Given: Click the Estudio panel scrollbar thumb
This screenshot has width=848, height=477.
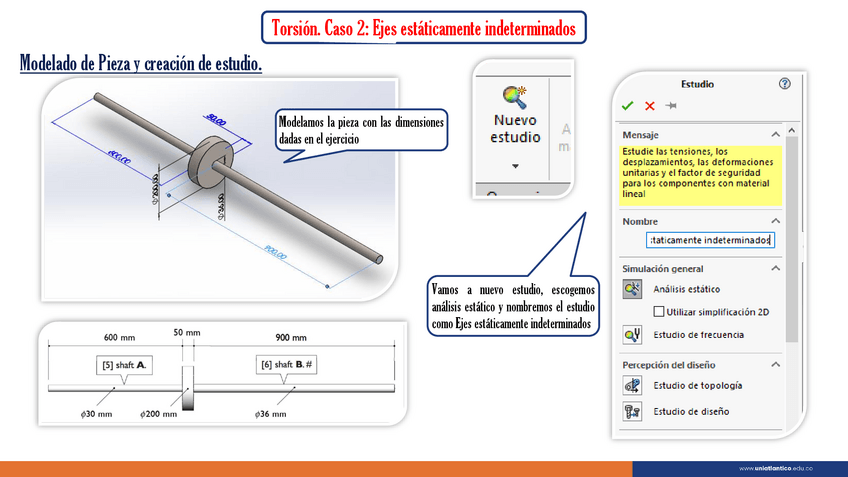Looking at the screenshot, I should click(792, 239).
